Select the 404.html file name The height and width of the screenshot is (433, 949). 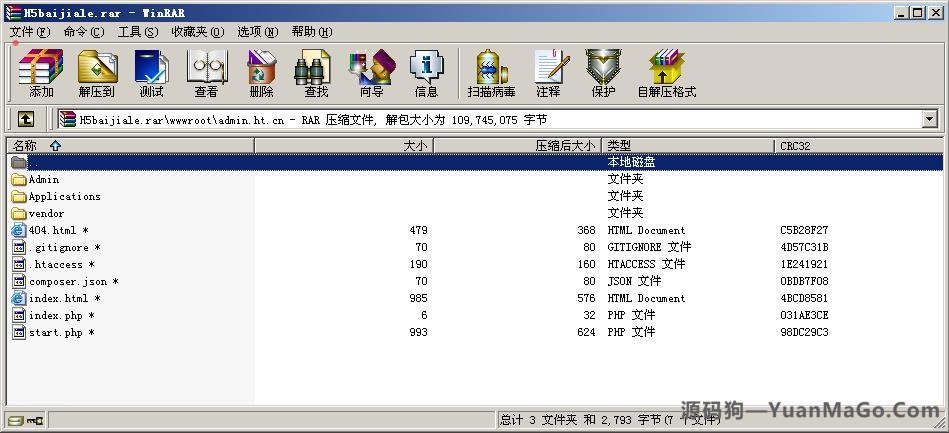point(59,230)
